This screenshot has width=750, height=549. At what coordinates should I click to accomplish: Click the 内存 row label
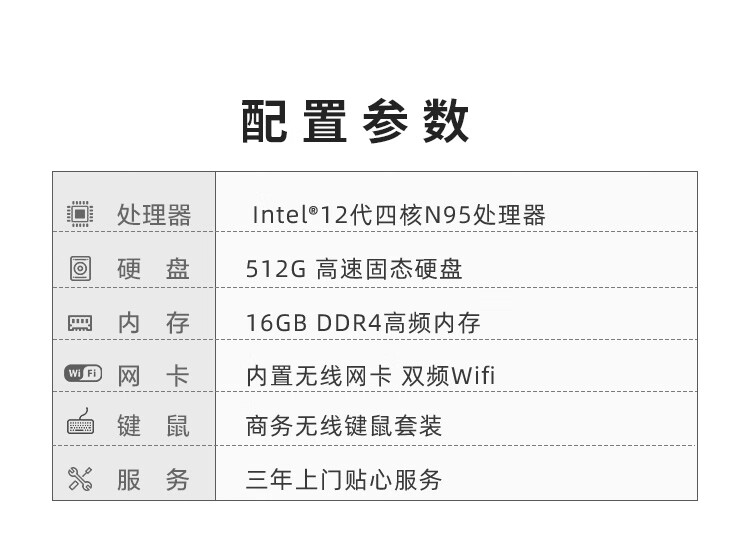[x=153, y=322]
